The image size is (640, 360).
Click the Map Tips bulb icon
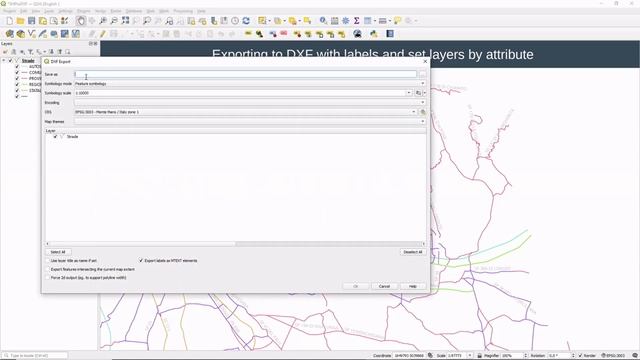(x=397, y=21)
